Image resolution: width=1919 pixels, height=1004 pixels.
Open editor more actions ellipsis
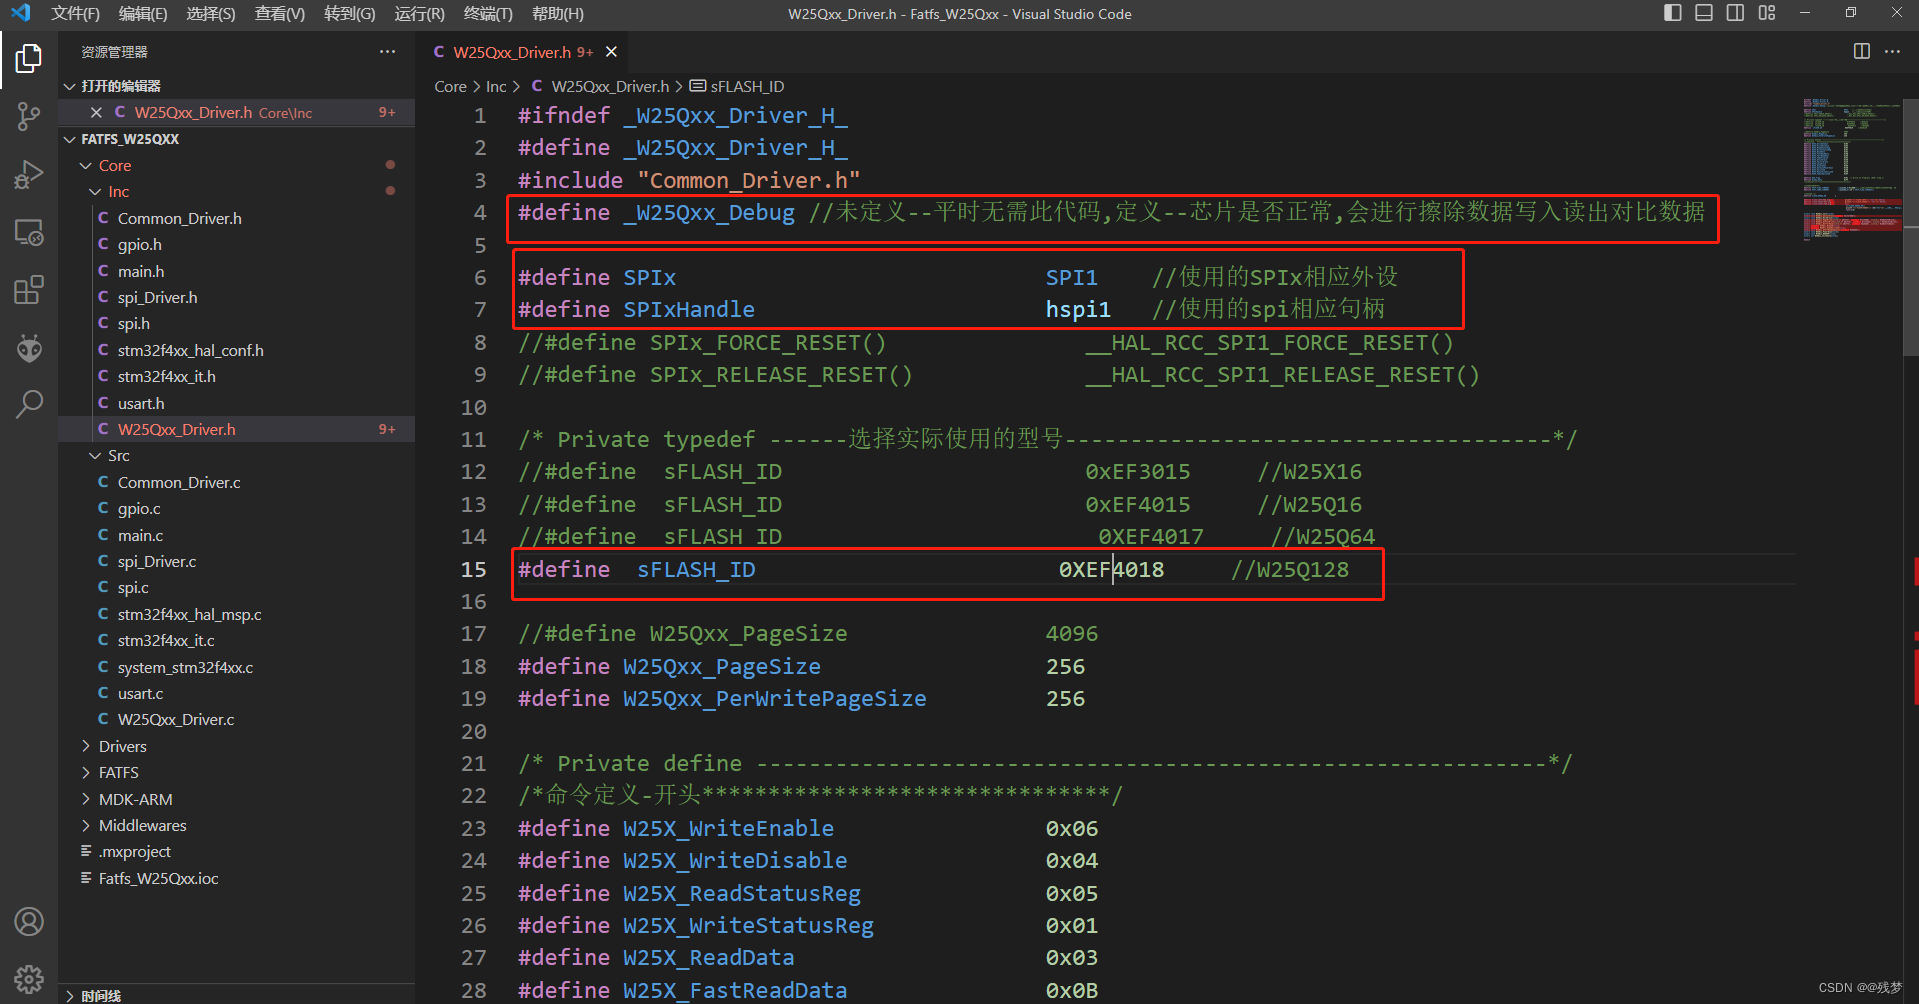pyautogui.click(x=1892, y=52)
